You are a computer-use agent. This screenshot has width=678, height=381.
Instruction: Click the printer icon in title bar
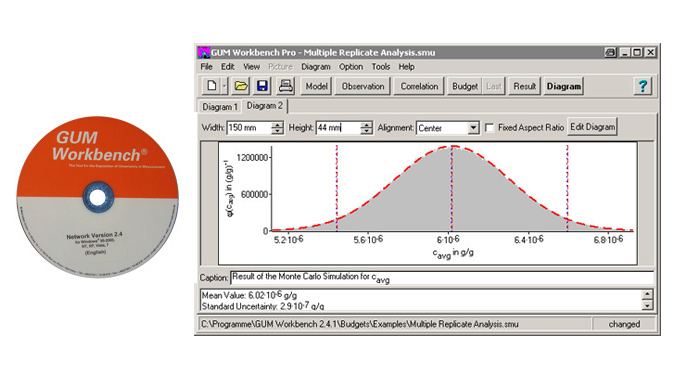coord(610,52)
